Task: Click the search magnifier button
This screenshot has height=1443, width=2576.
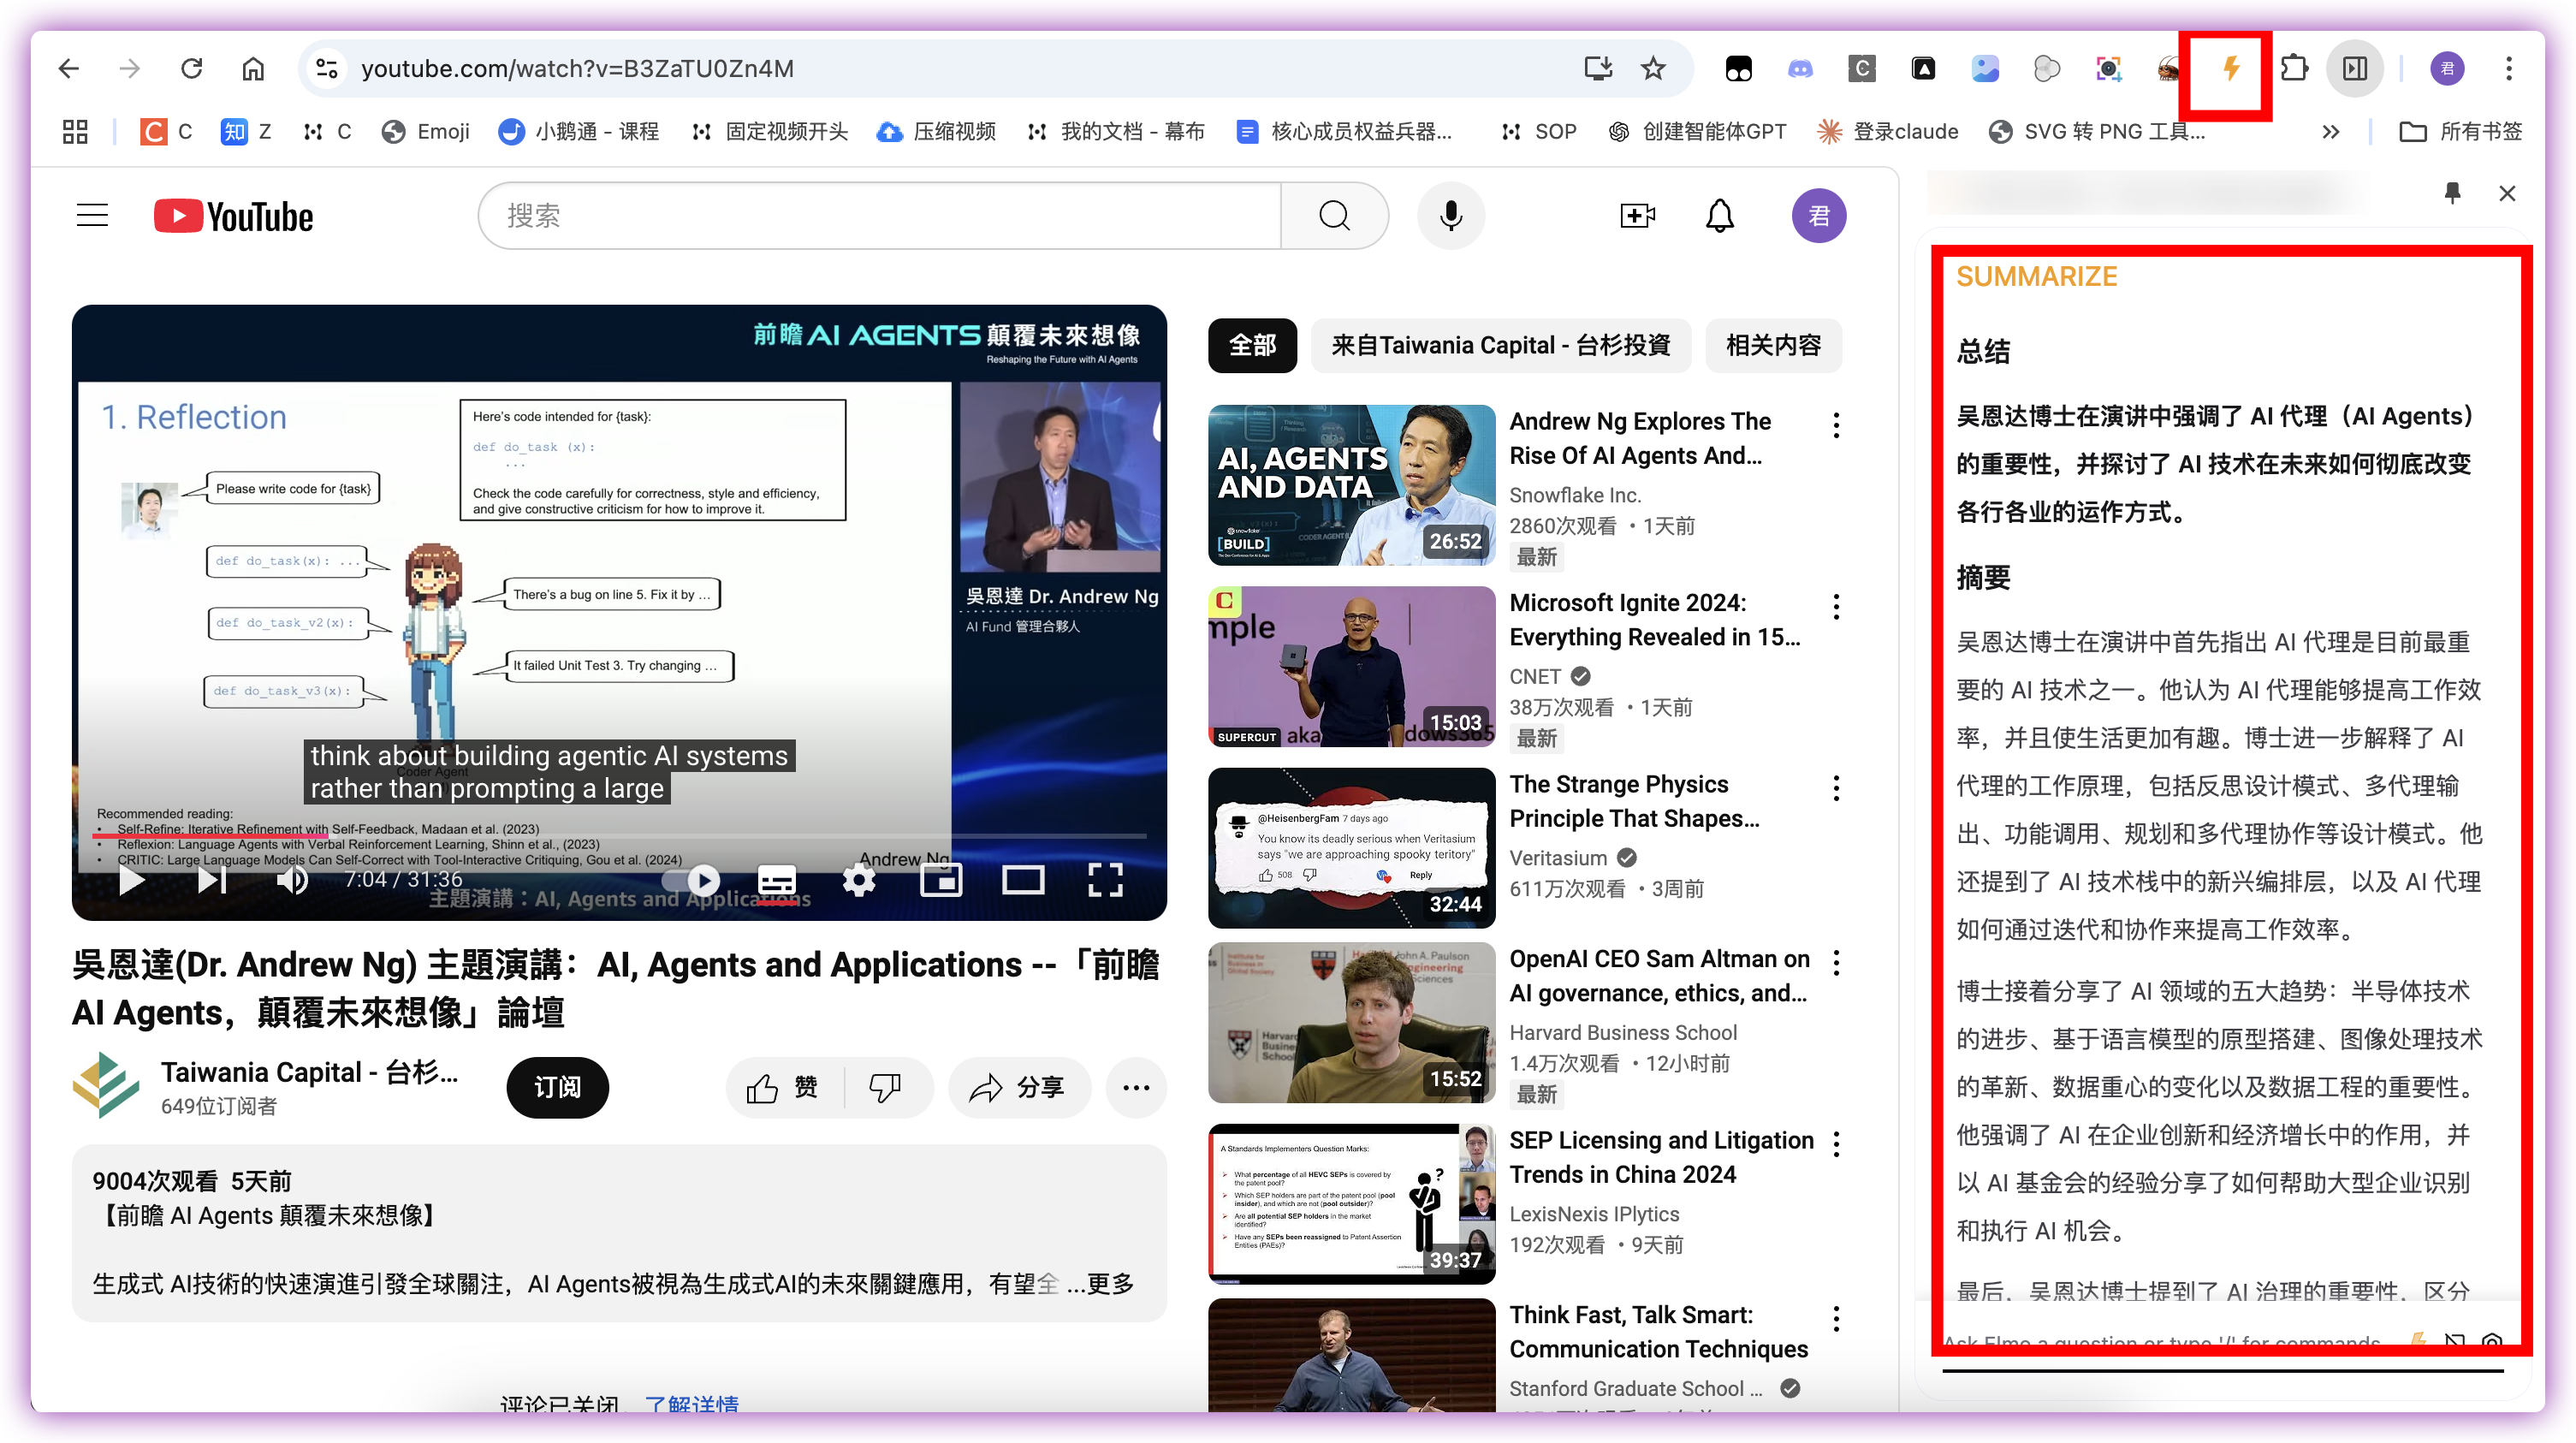Action: coord(1334,215)
